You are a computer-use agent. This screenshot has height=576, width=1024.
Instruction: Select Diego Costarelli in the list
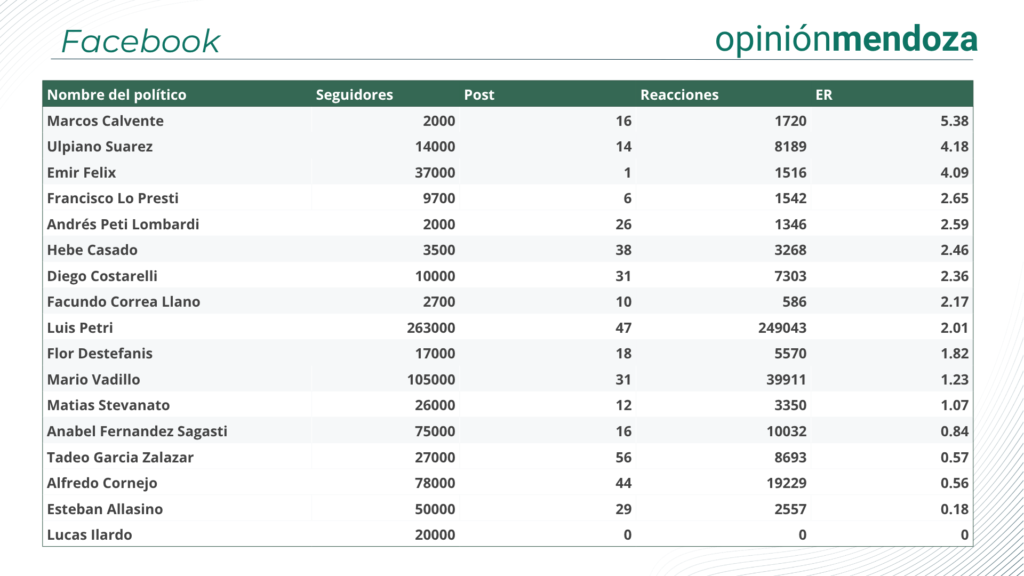pyautogui.click(x=102, y=276)
